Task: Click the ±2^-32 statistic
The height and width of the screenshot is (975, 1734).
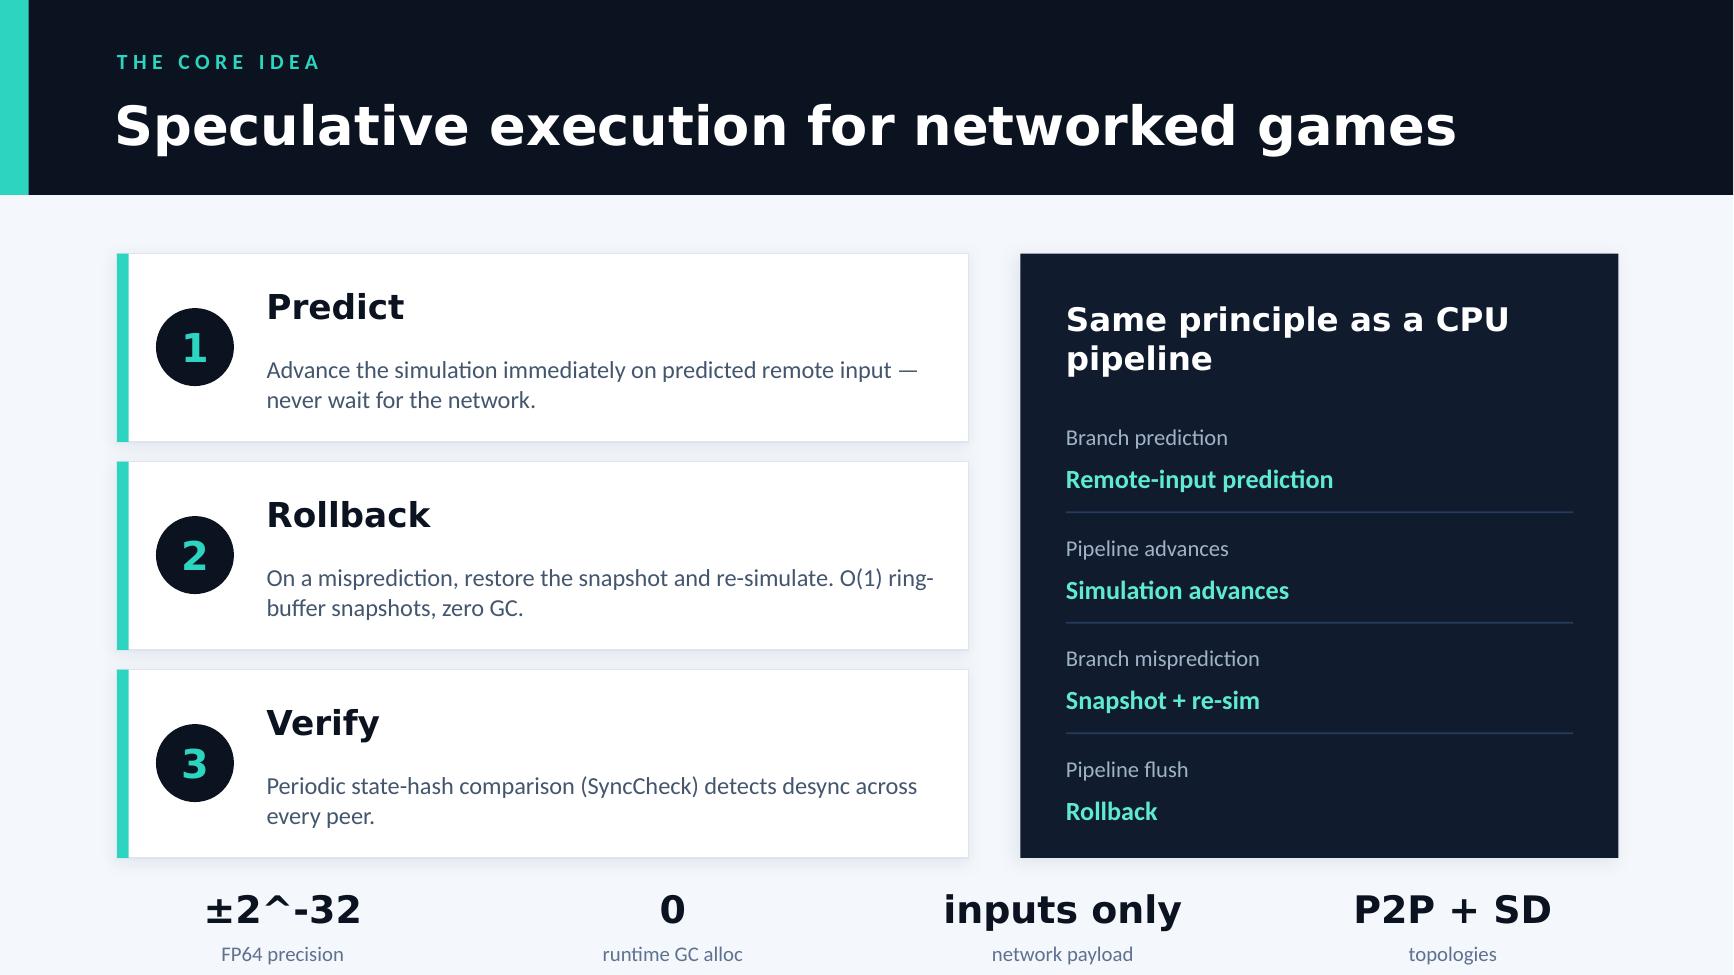Action: click(282, 910)
